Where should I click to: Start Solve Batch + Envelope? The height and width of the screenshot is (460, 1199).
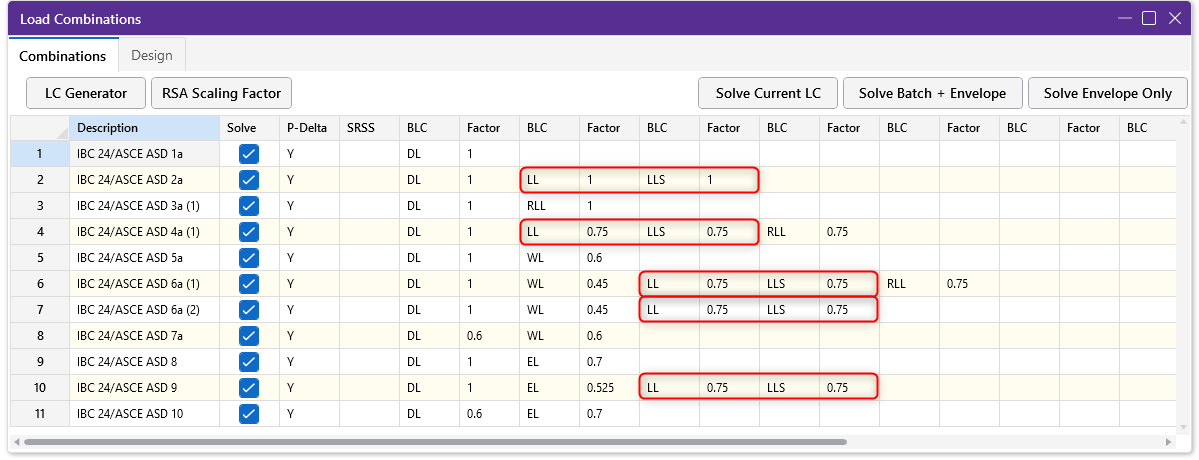pyautogui.click(x=933, y=93)
